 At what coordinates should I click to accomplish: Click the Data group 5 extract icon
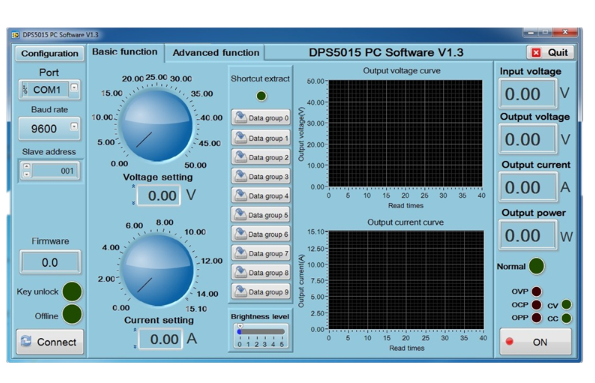[x=240, y=215]
